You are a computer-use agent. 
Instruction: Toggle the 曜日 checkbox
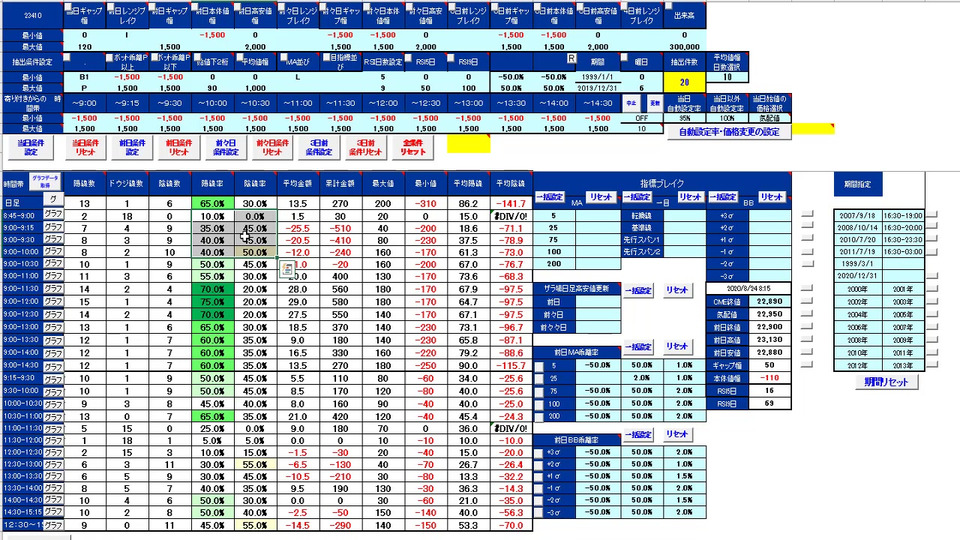624,58
